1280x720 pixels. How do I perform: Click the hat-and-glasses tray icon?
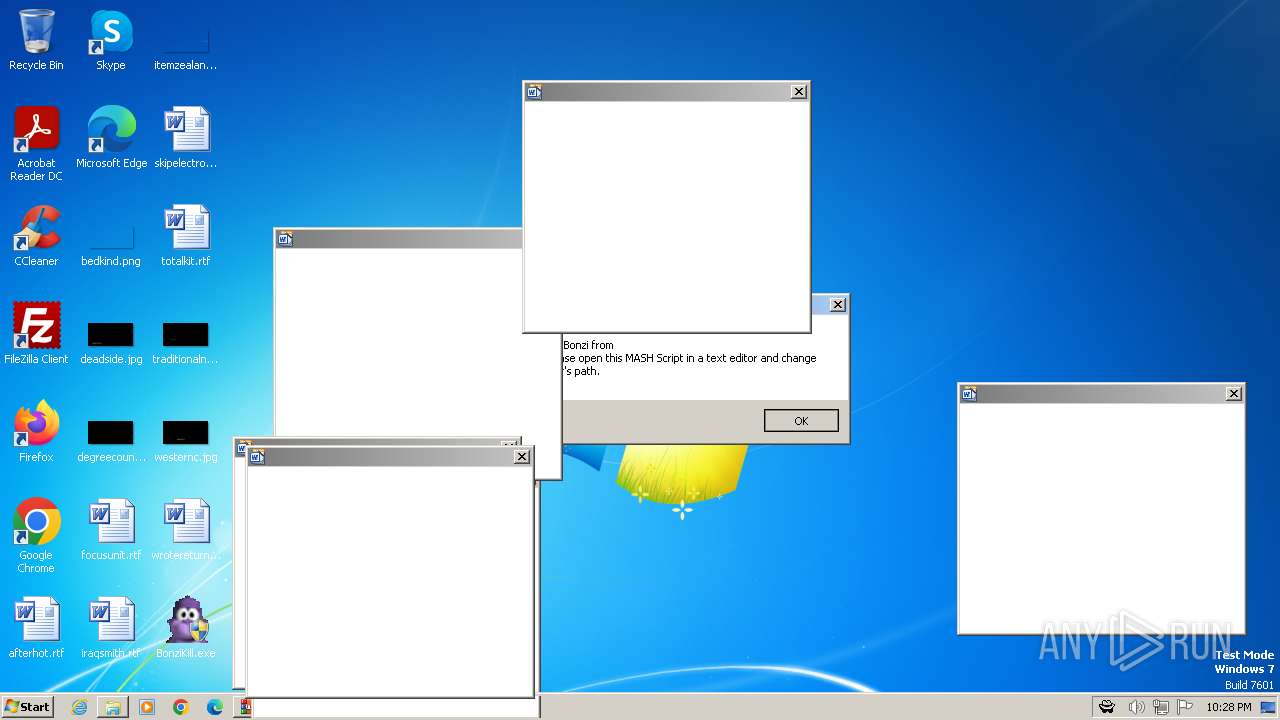tap(1107, 707)
